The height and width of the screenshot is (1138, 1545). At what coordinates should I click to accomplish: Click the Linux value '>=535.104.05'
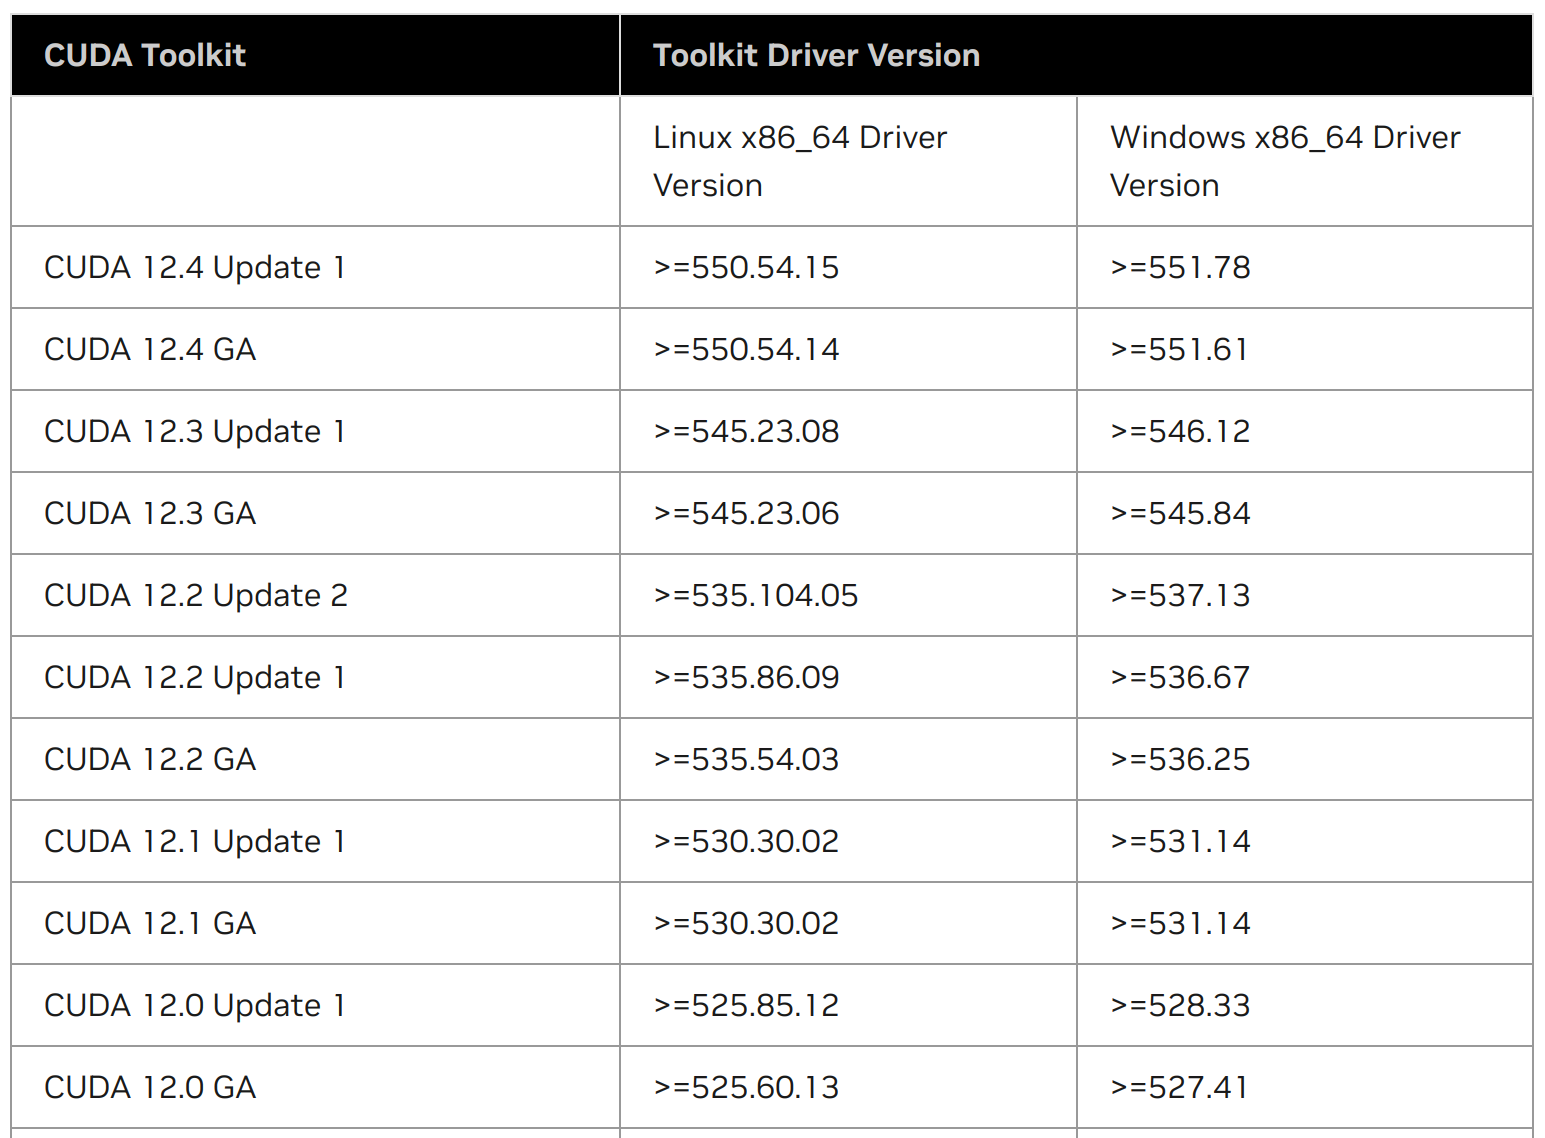coord(756,595)
